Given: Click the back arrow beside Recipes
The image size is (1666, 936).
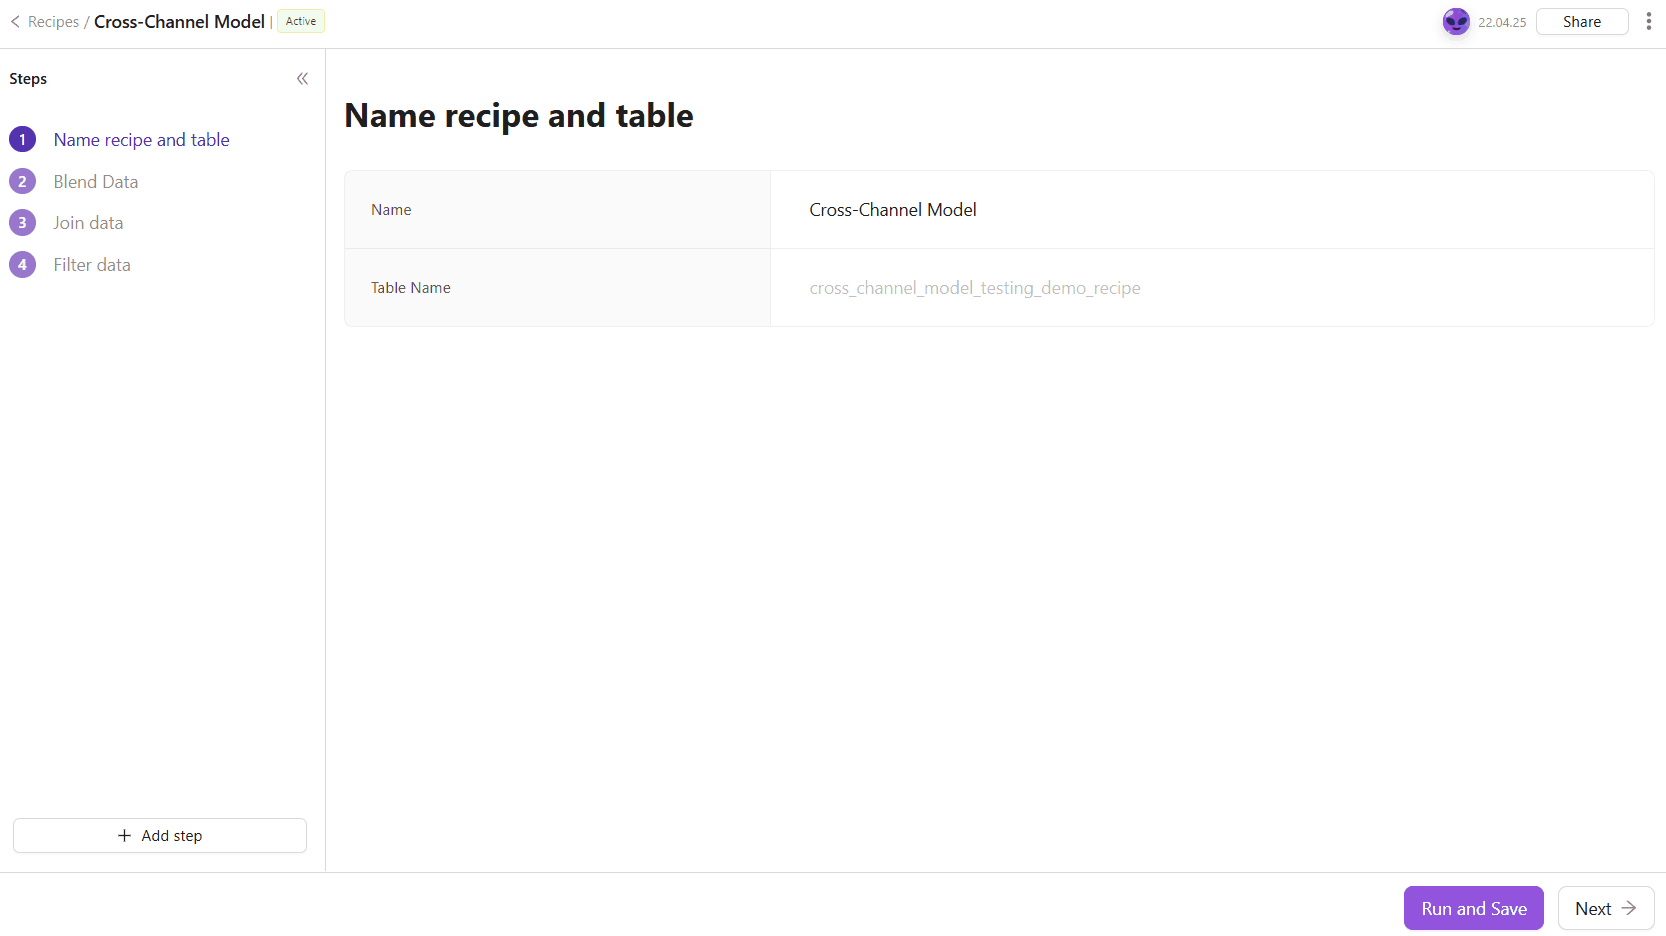Looking at the screenshot, I should (x=15, y=22).
